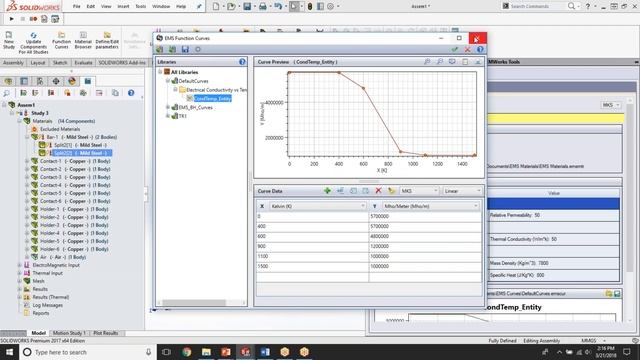
Task: Select the Motion Study 1 bottom tab
Action: [x=69, y=333]
